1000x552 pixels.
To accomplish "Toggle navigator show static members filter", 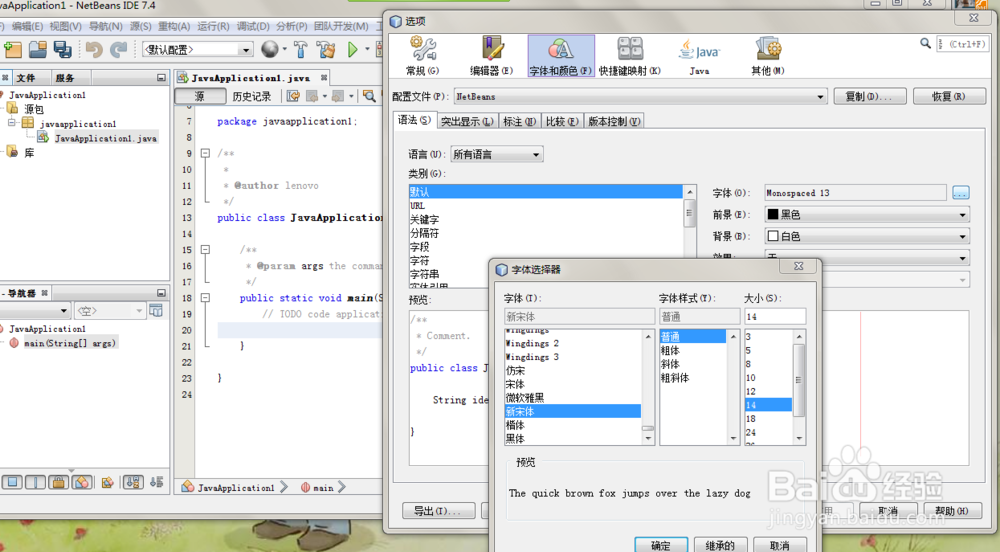I will tap(35, 483).
